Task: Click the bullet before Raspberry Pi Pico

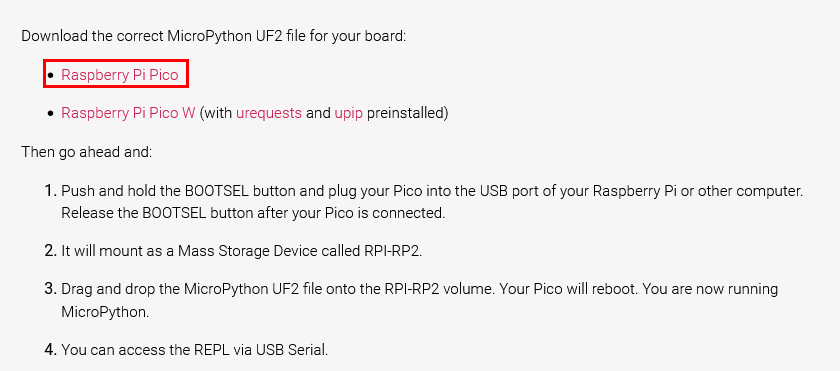Action: pos(50,75)
